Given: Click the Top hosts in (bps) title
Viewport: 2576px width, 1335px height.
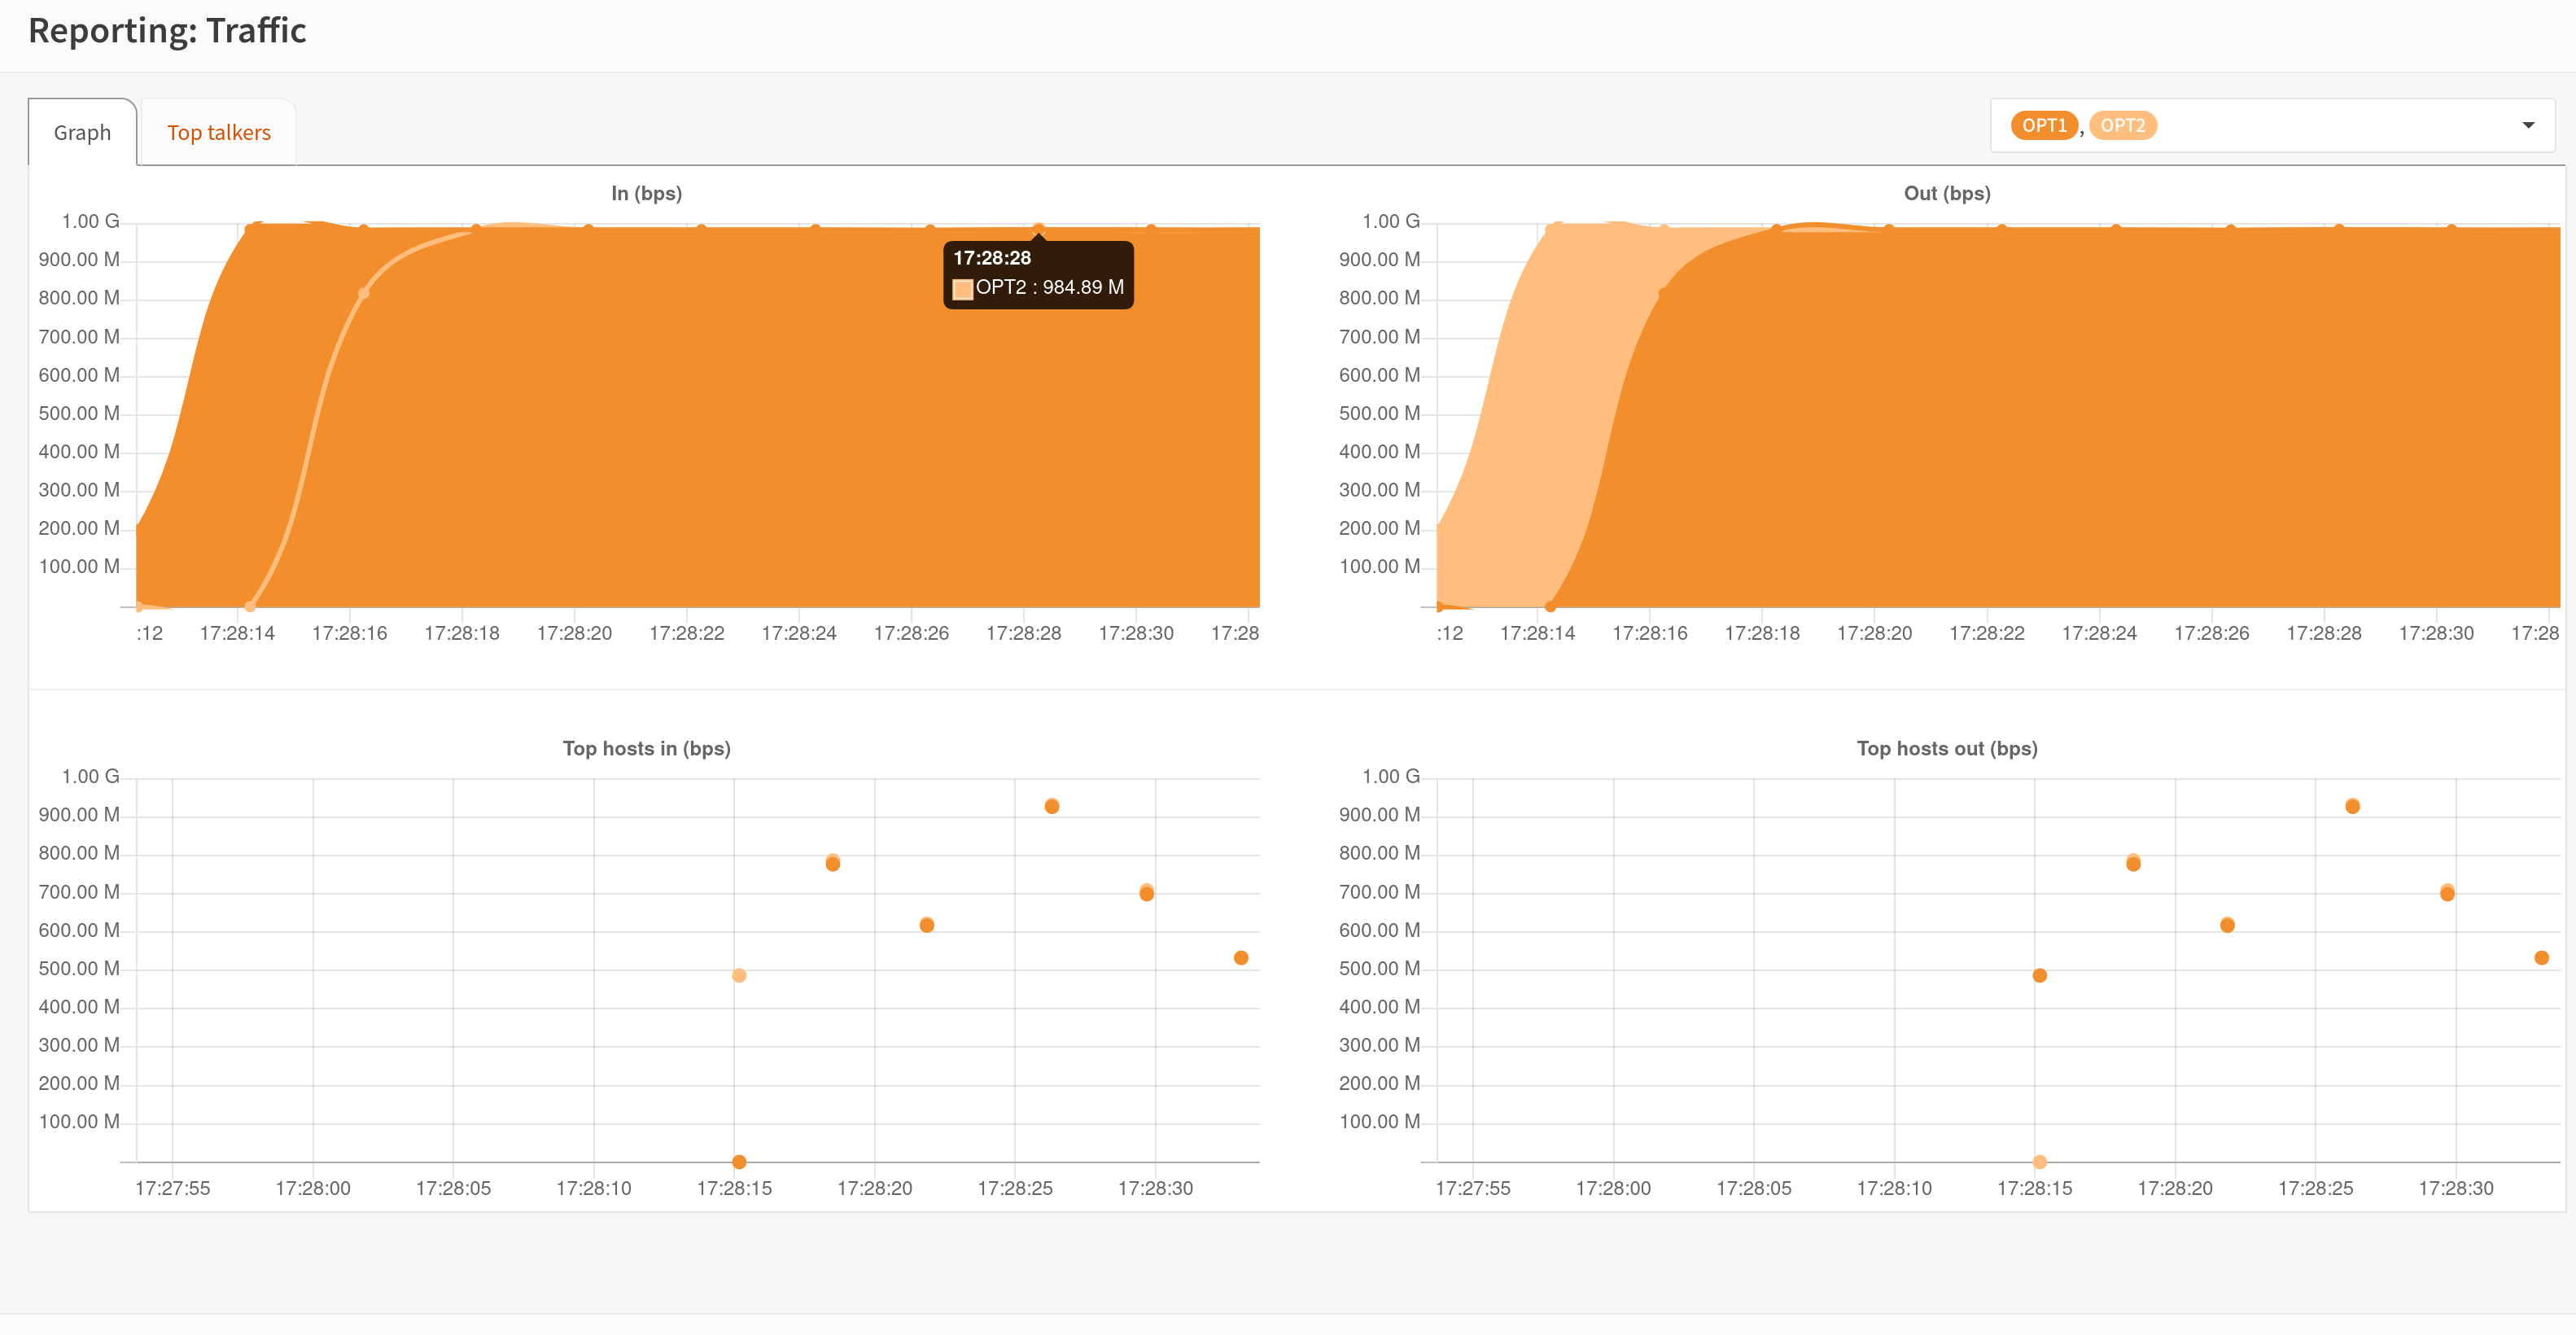Looking at the screenshot, I should click(646, 748).
